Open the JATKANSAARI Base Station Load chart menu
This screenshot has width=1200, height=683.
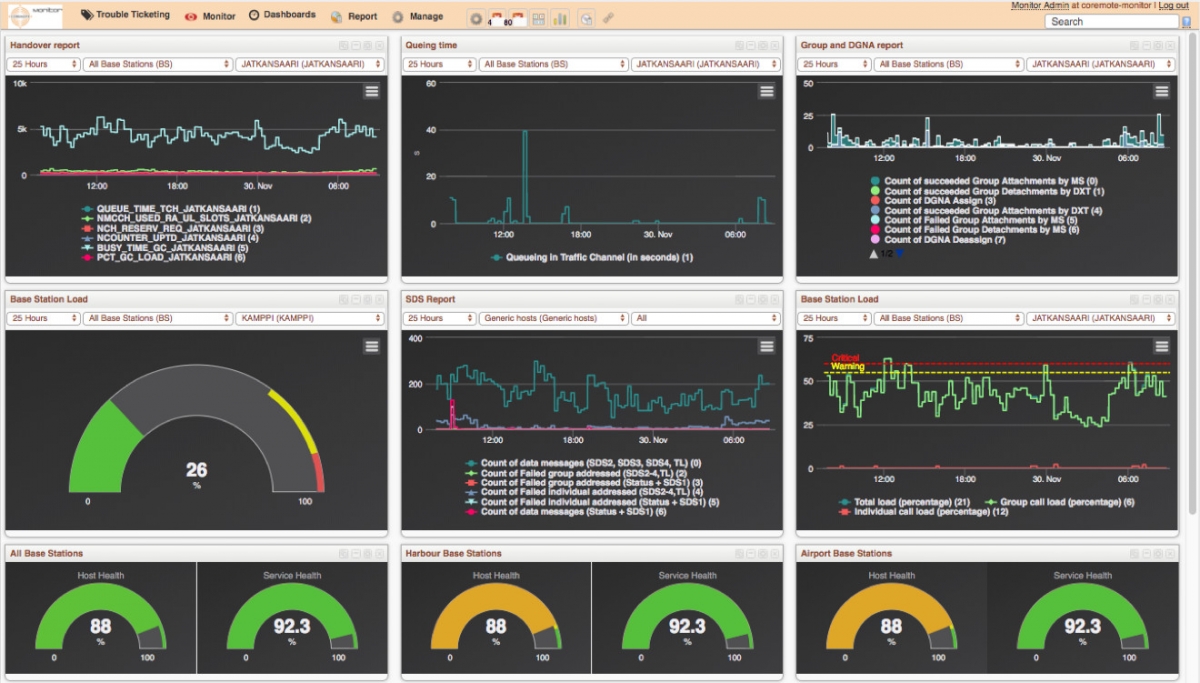(x=1162, y=346)
